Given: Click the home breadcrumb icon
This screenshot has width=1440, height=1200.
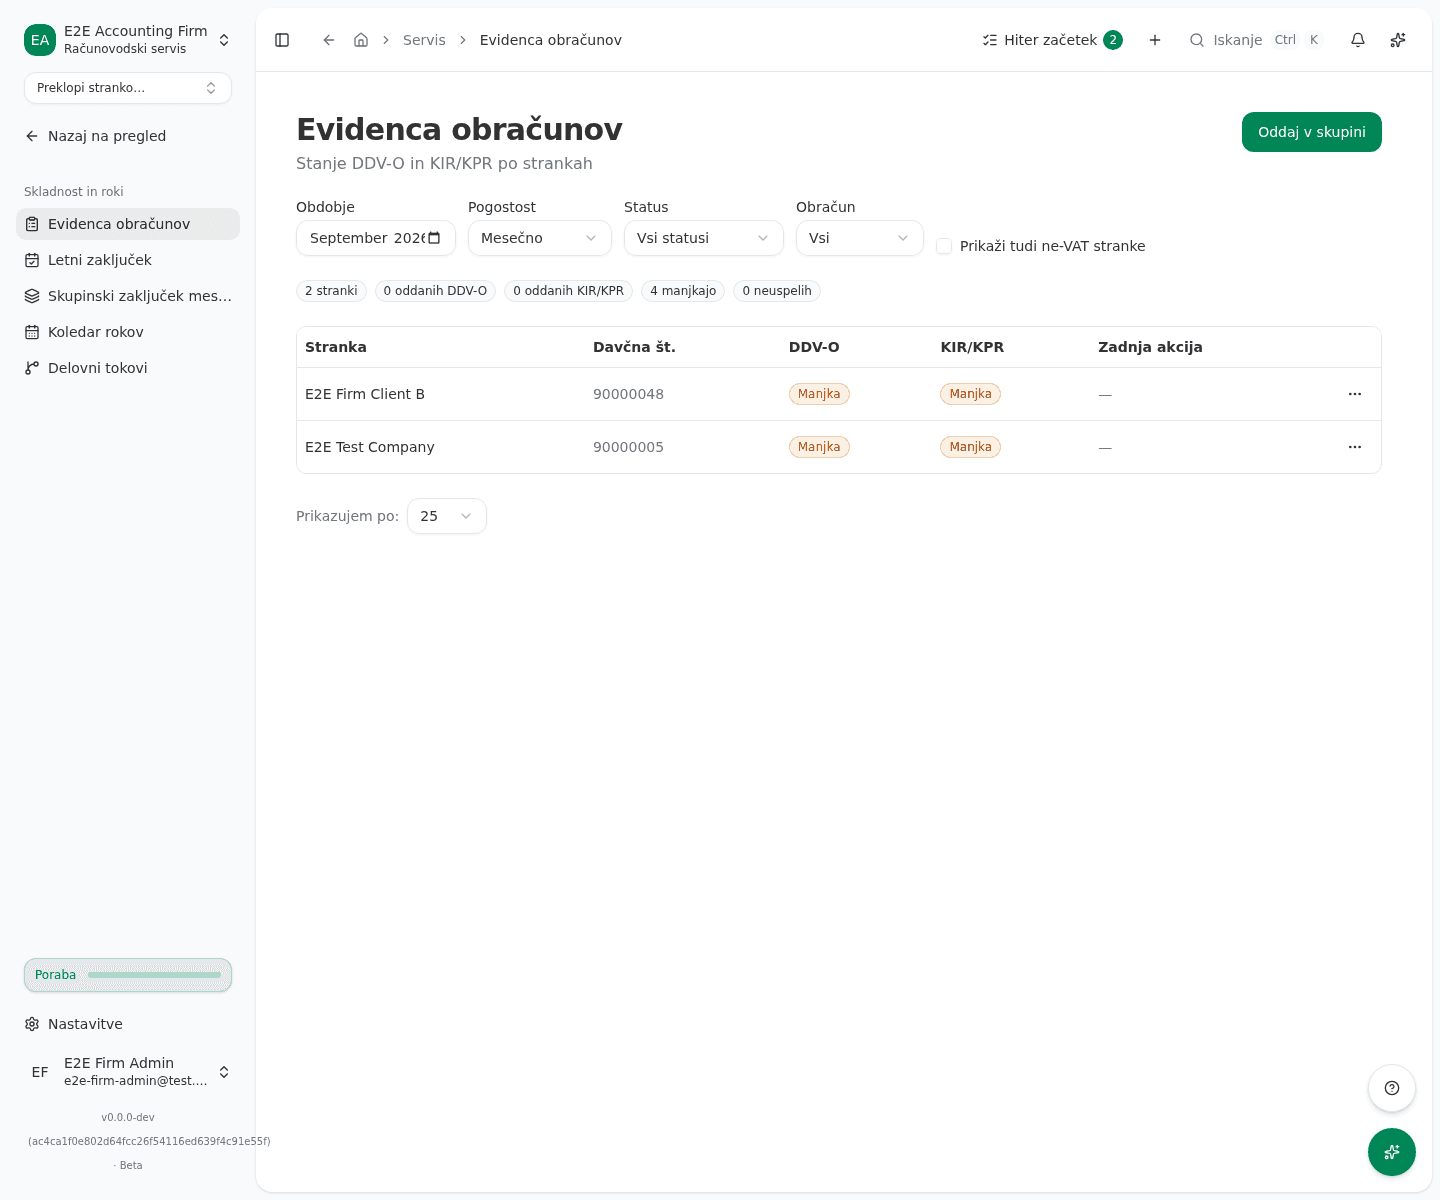Looking at the screenshot, I should point(361,40).
